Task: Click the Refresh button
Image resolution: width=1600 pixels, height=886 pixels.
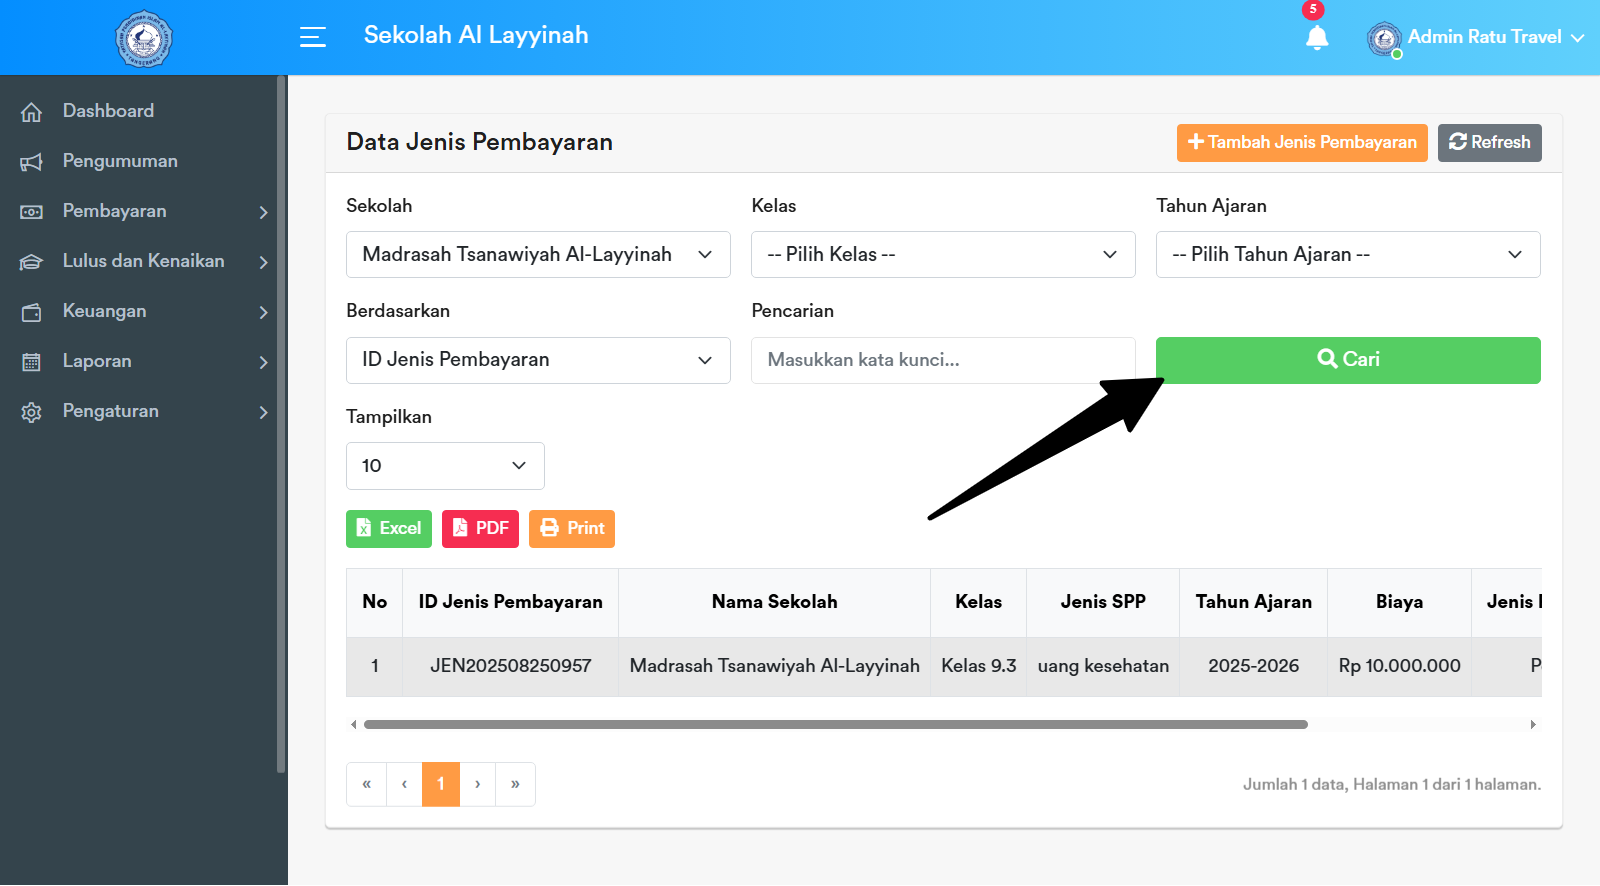Action: click(x=1489, y=142)
